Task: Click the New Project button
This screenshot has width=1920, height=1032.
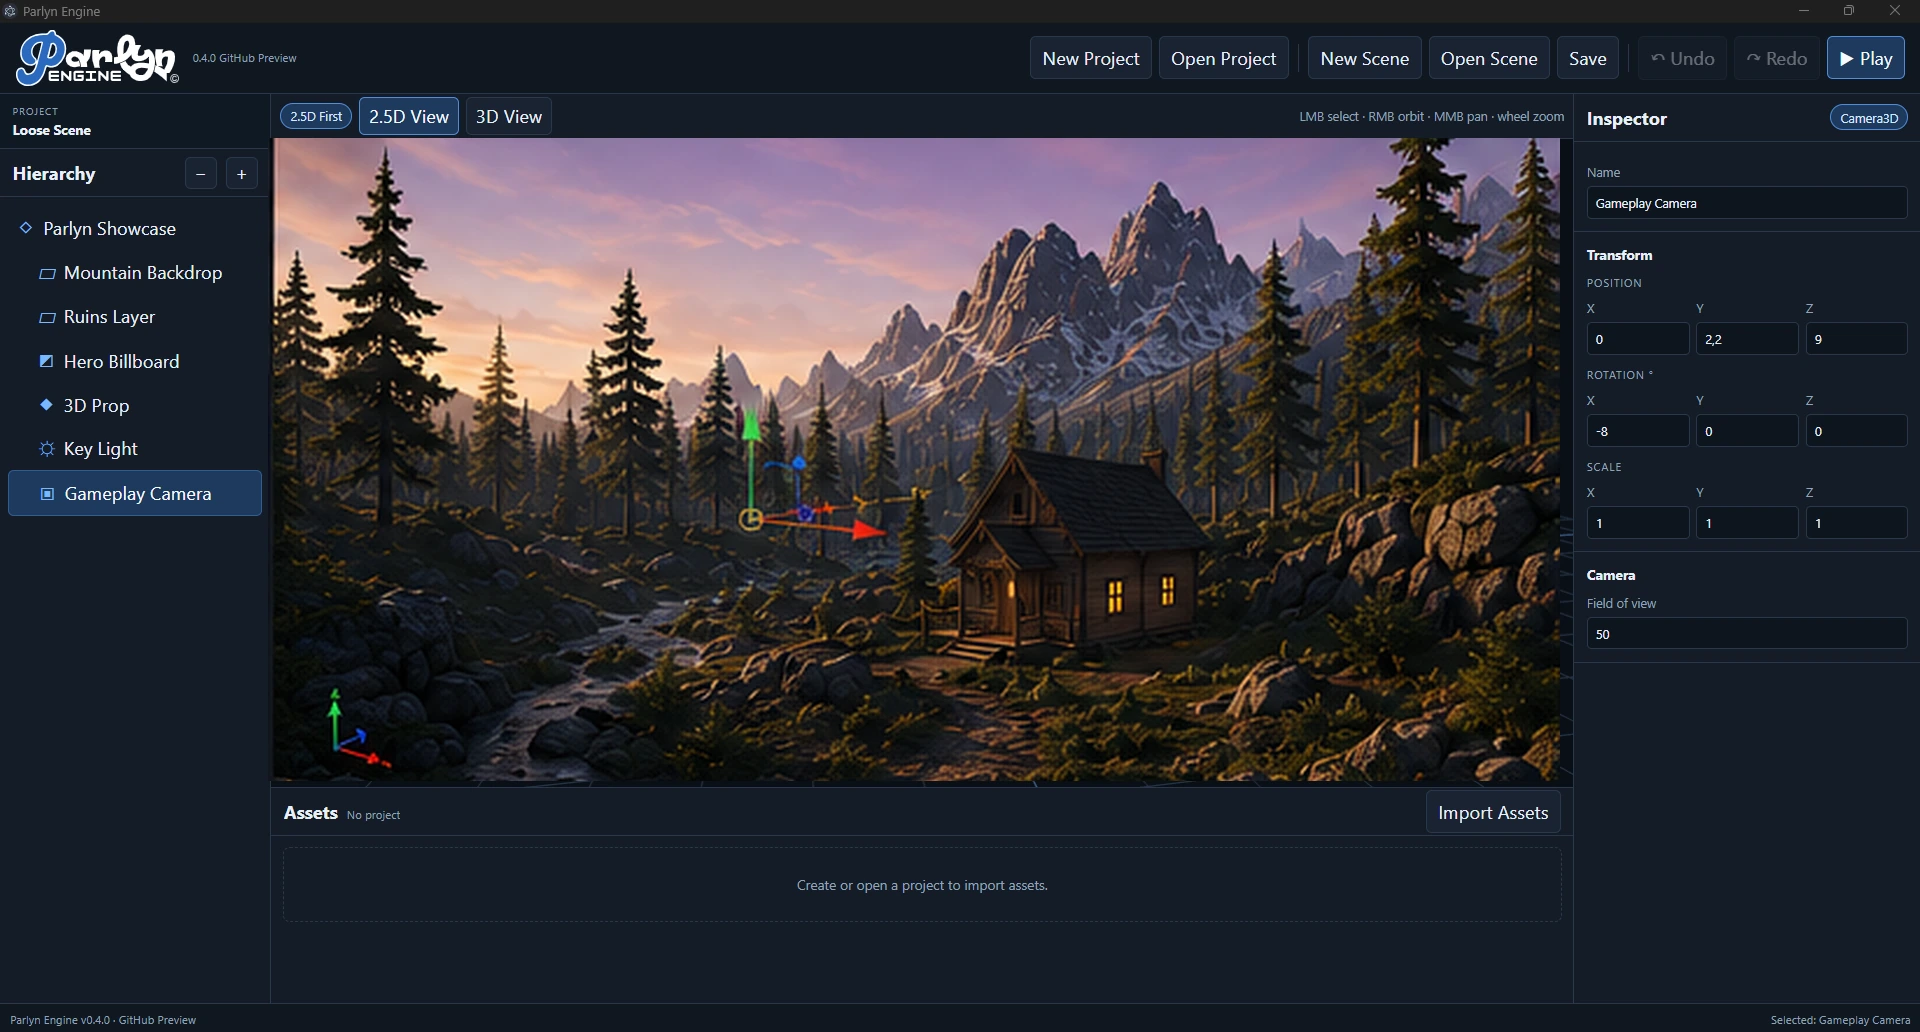Action: (x=1091, y=58)
